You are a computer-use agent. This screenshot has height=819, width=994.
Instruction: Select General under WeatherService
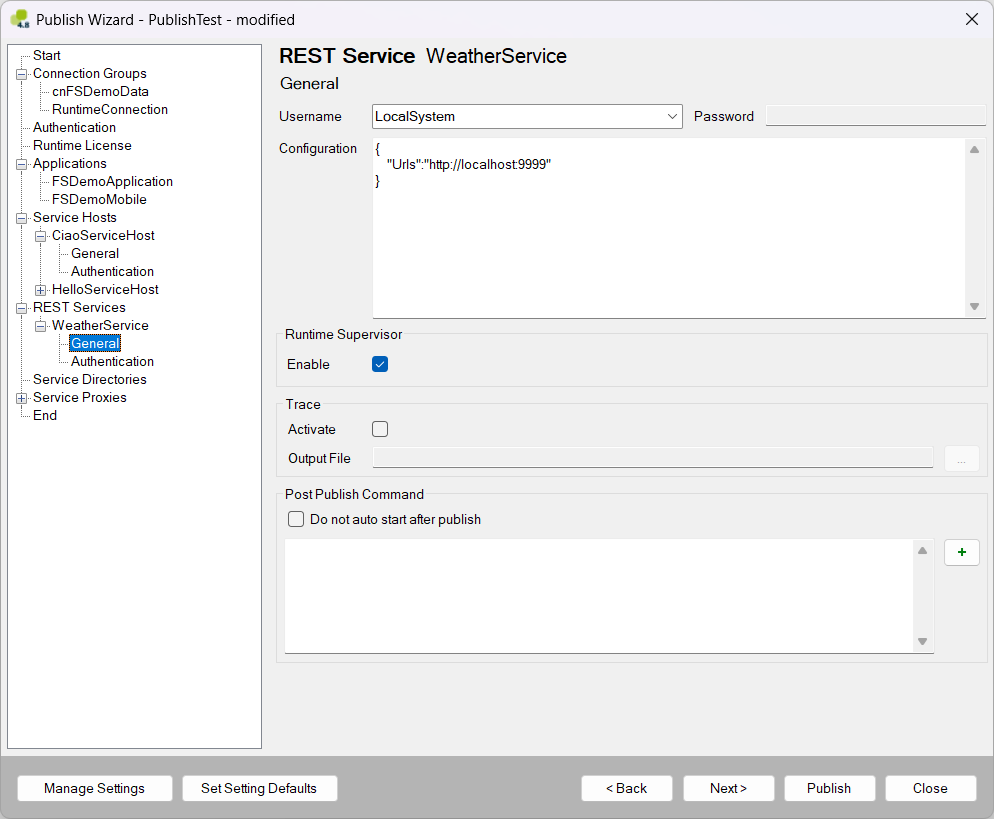point(95,343)
